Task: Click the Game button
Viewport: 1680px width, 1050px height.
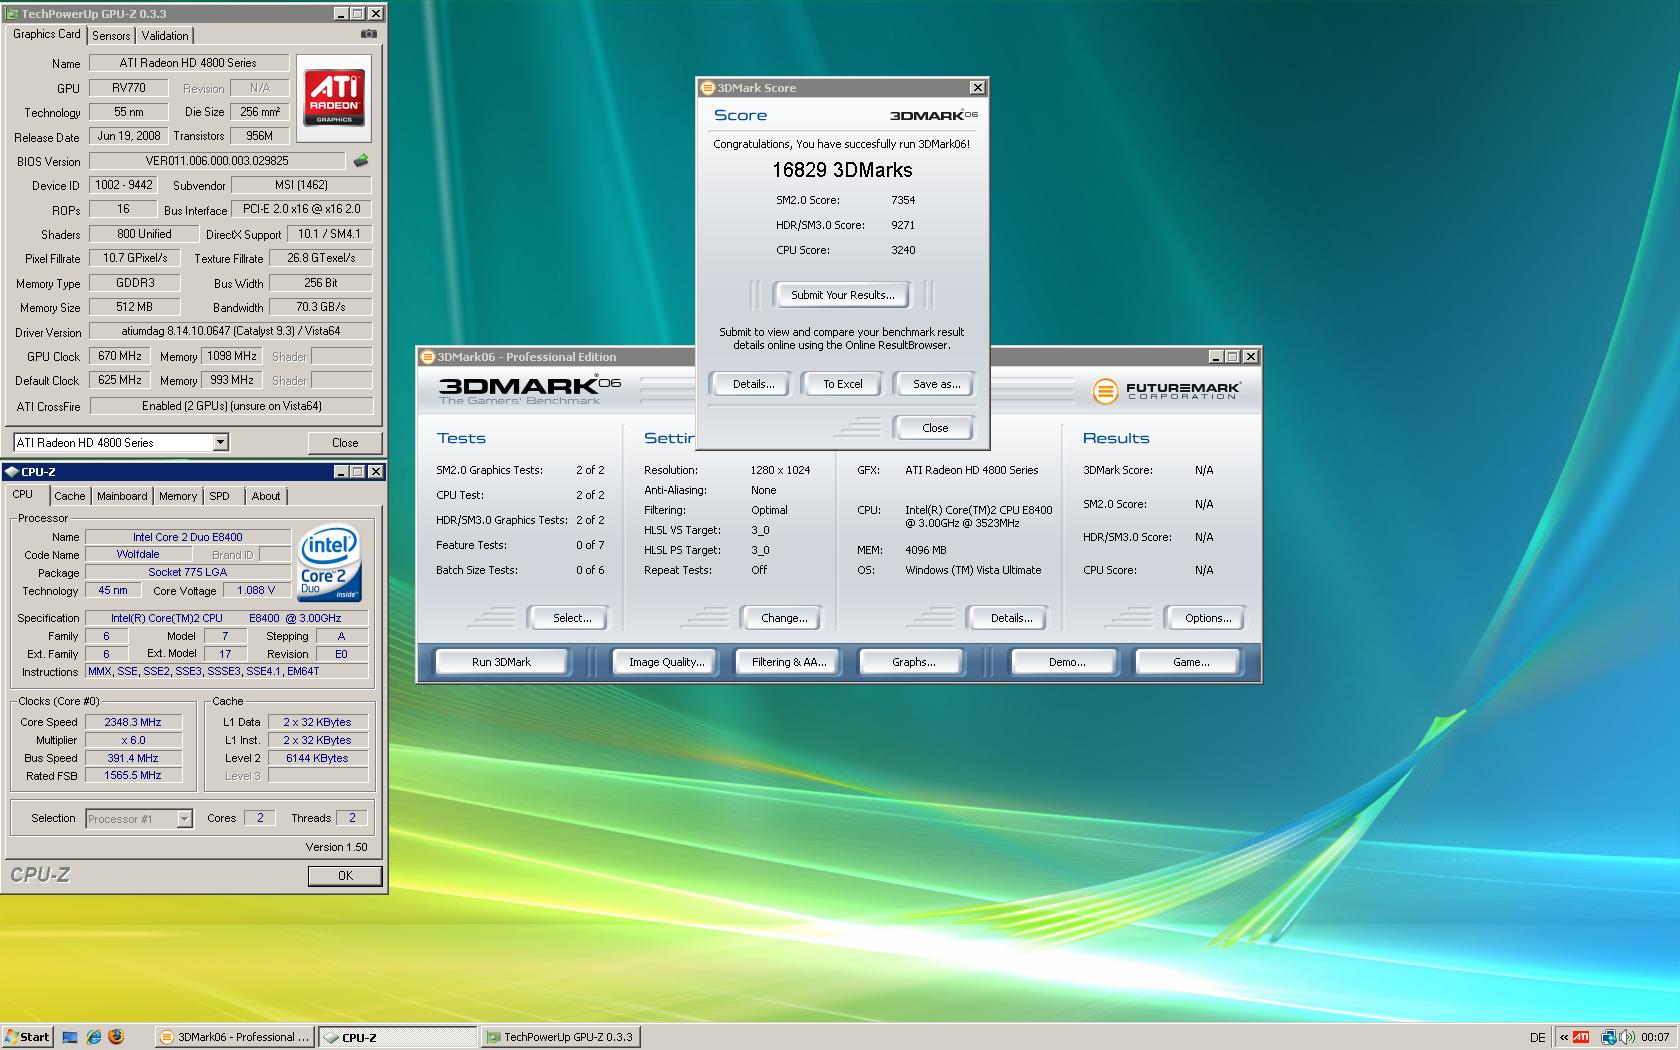Action: [x=1190, y=662]
